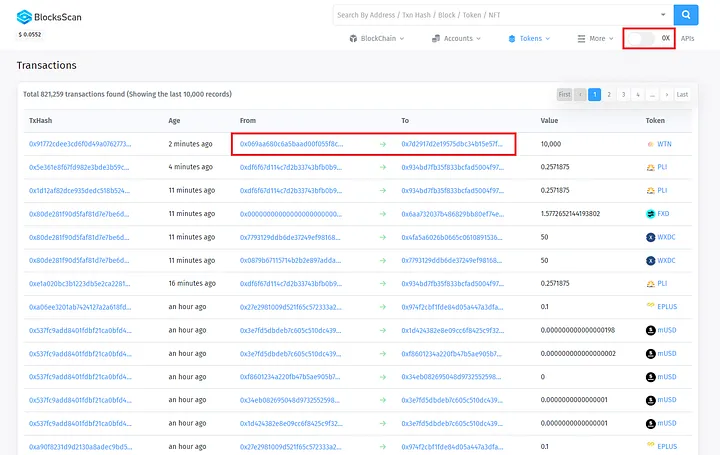Expand the Tokens chevron
Viewport: 720px width, 455px height.
(x=548, y=39)
